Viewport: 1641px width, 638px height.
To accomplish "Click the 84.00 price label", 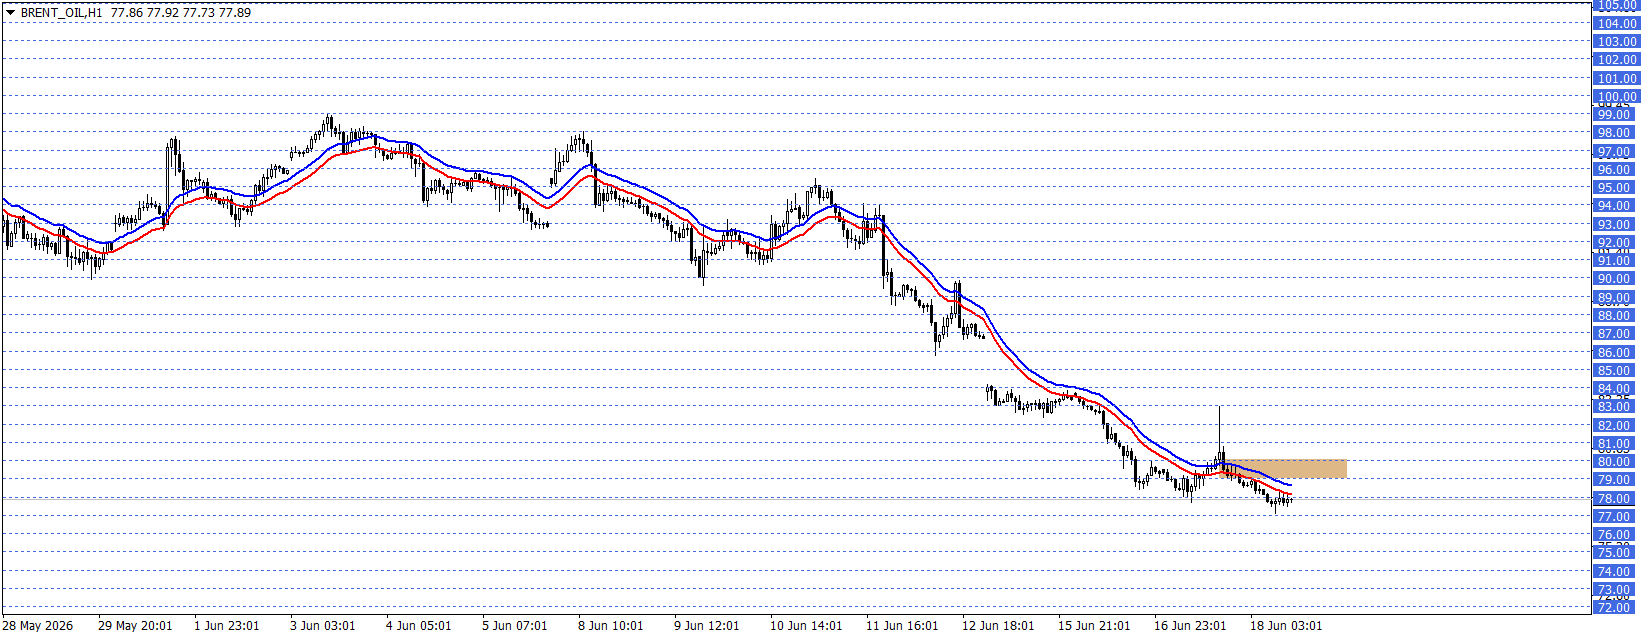I will 1616,389.
